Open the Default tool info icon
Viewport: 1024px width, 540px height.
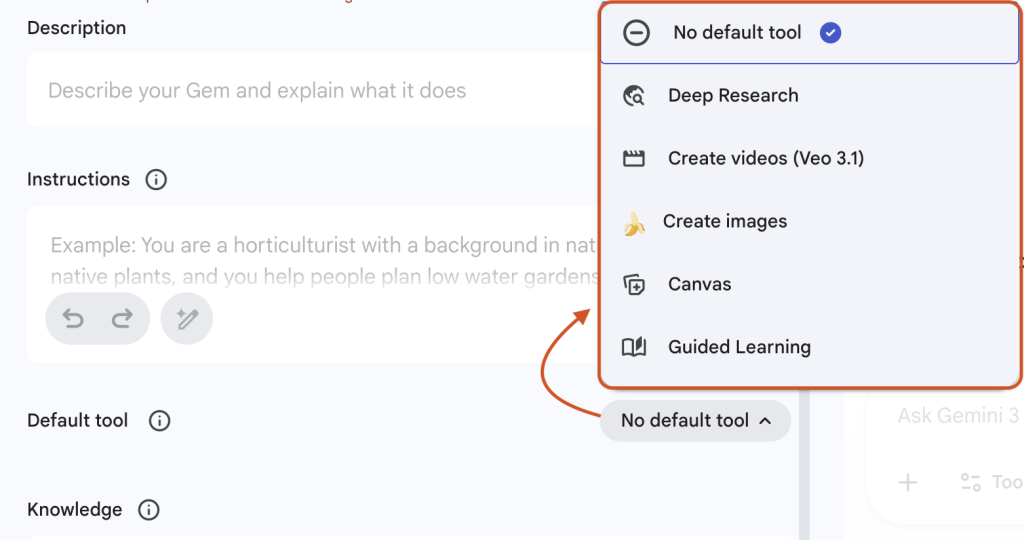coord(159,421)
